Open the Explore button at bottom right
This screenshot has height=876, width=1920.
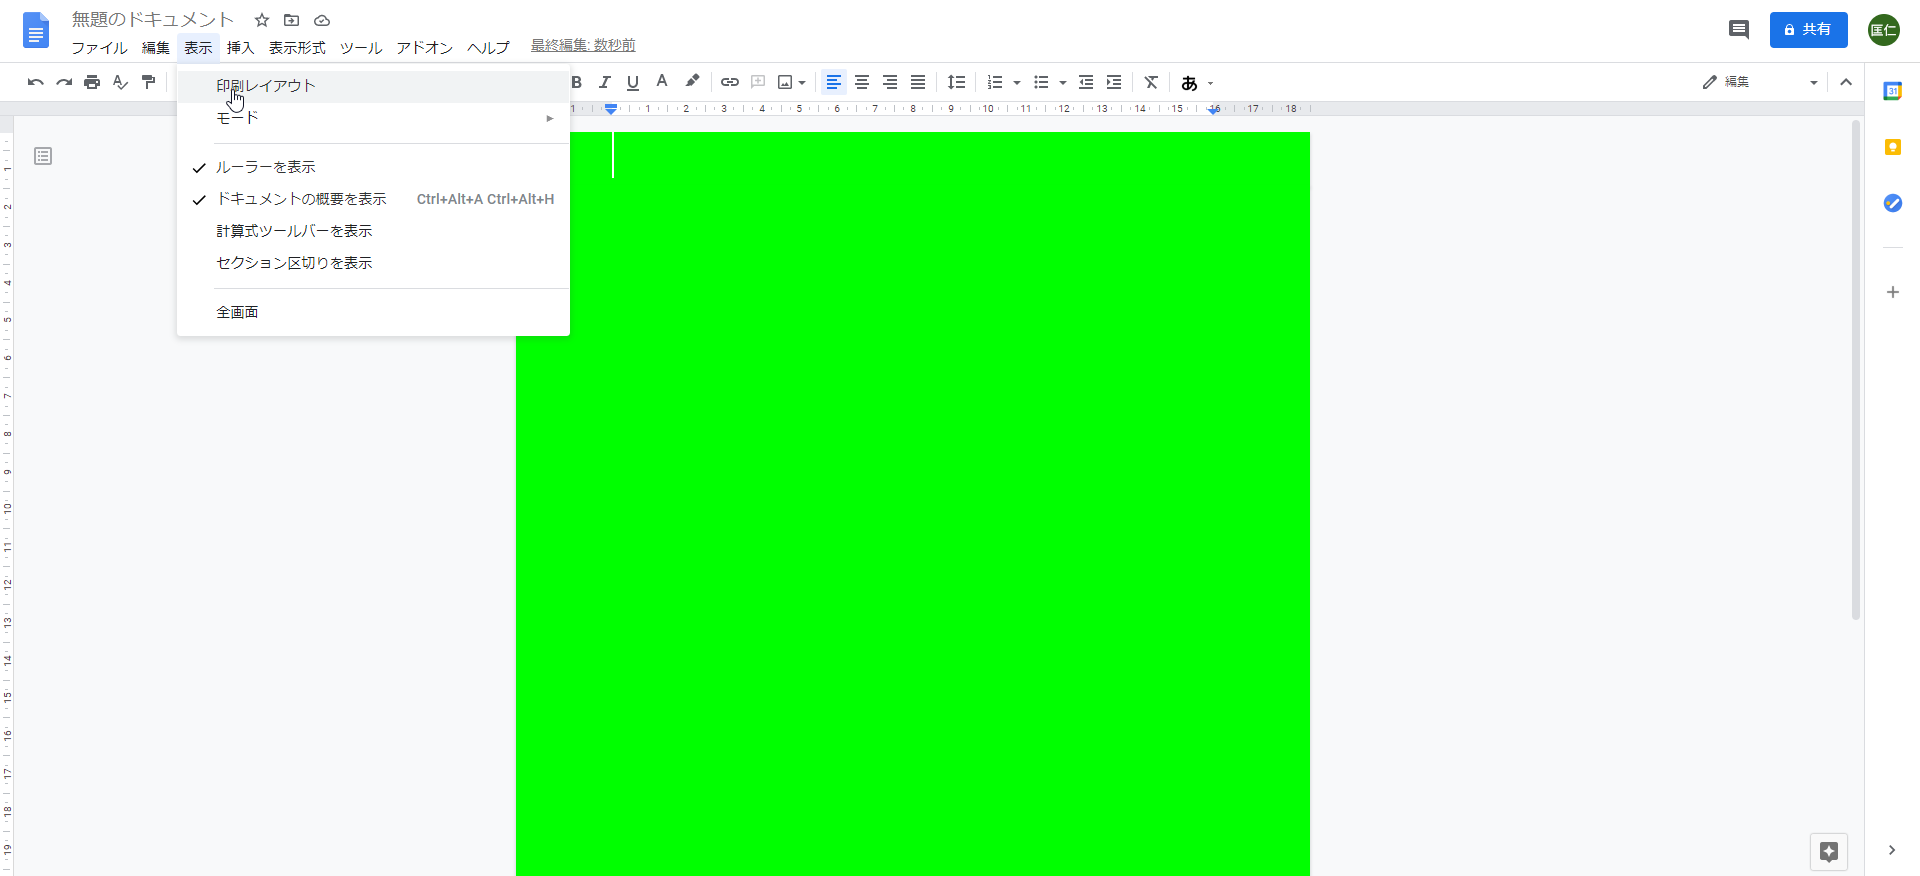1829,852
